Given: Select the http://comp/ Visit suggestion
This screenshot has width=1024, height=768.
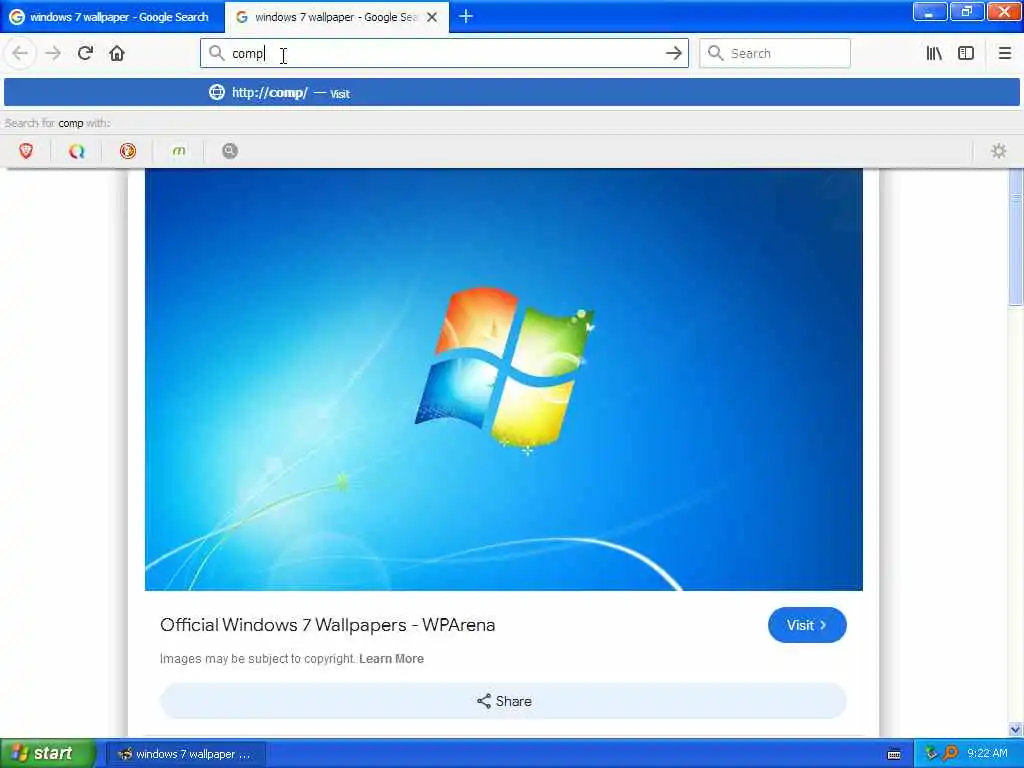Looking at the screenshot, I should [512, 92].
